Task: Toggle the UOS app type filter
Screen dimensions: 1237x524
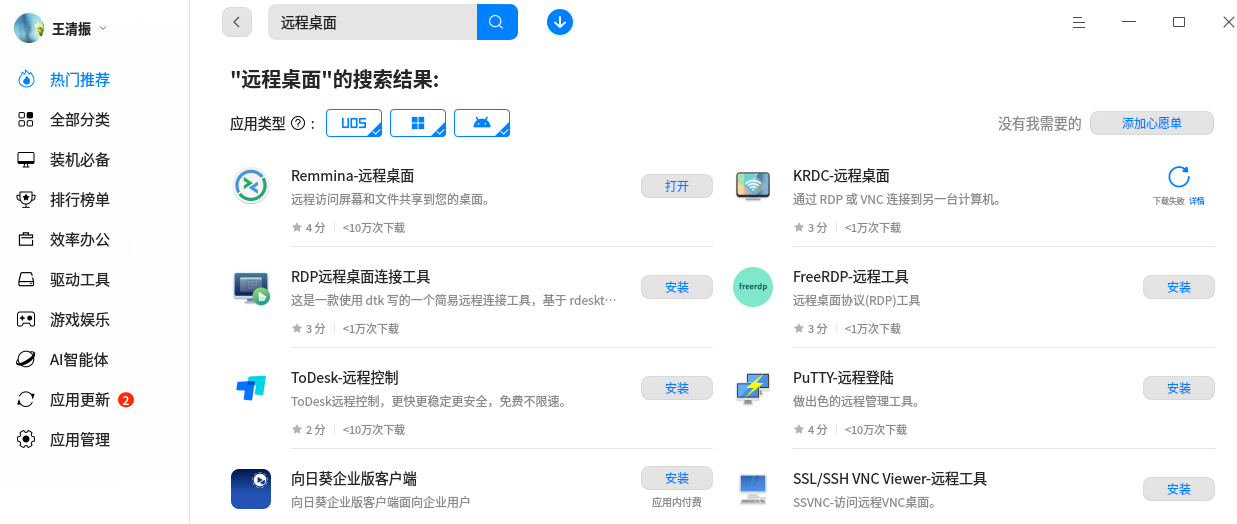Action: (354, 123)
